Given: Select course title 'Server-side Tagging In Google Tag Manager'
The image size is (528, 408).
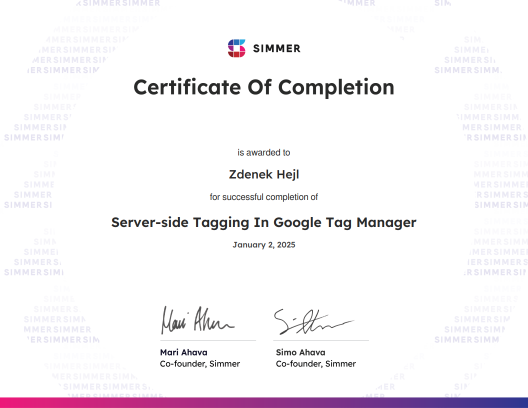Looking at the screenshot, I should tap(264, 223).
